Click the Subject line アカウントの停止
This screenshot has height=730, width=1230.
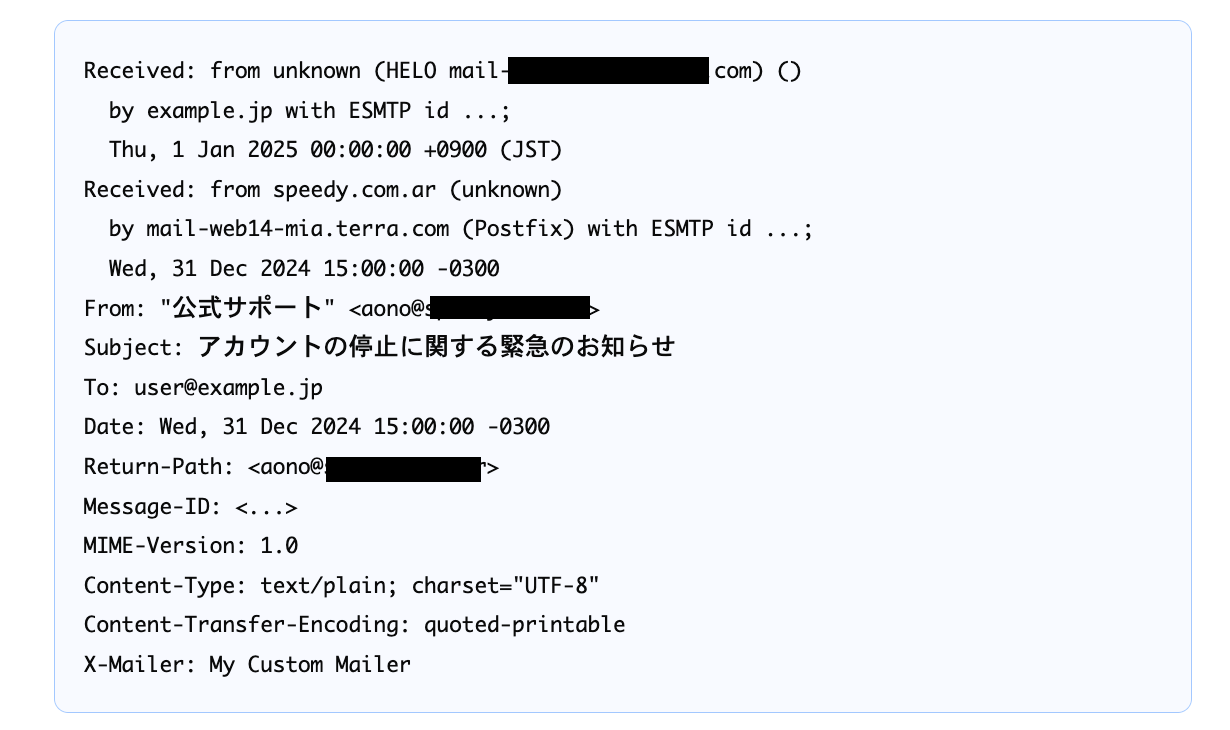(380, 347)
